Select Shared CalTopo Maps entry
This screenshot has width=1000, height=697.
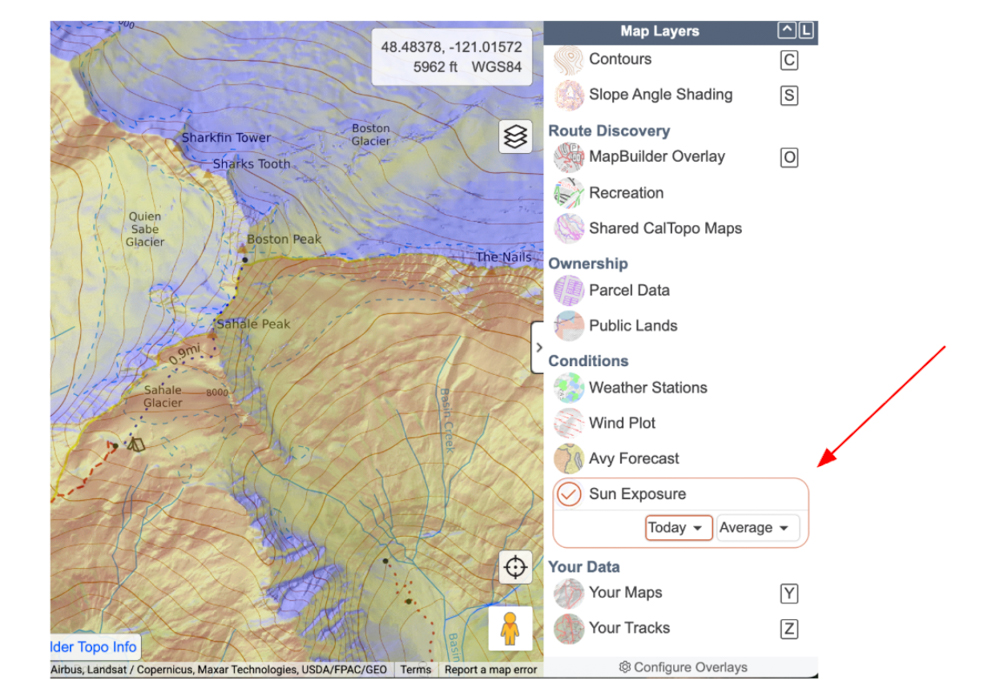pos(665,228)
